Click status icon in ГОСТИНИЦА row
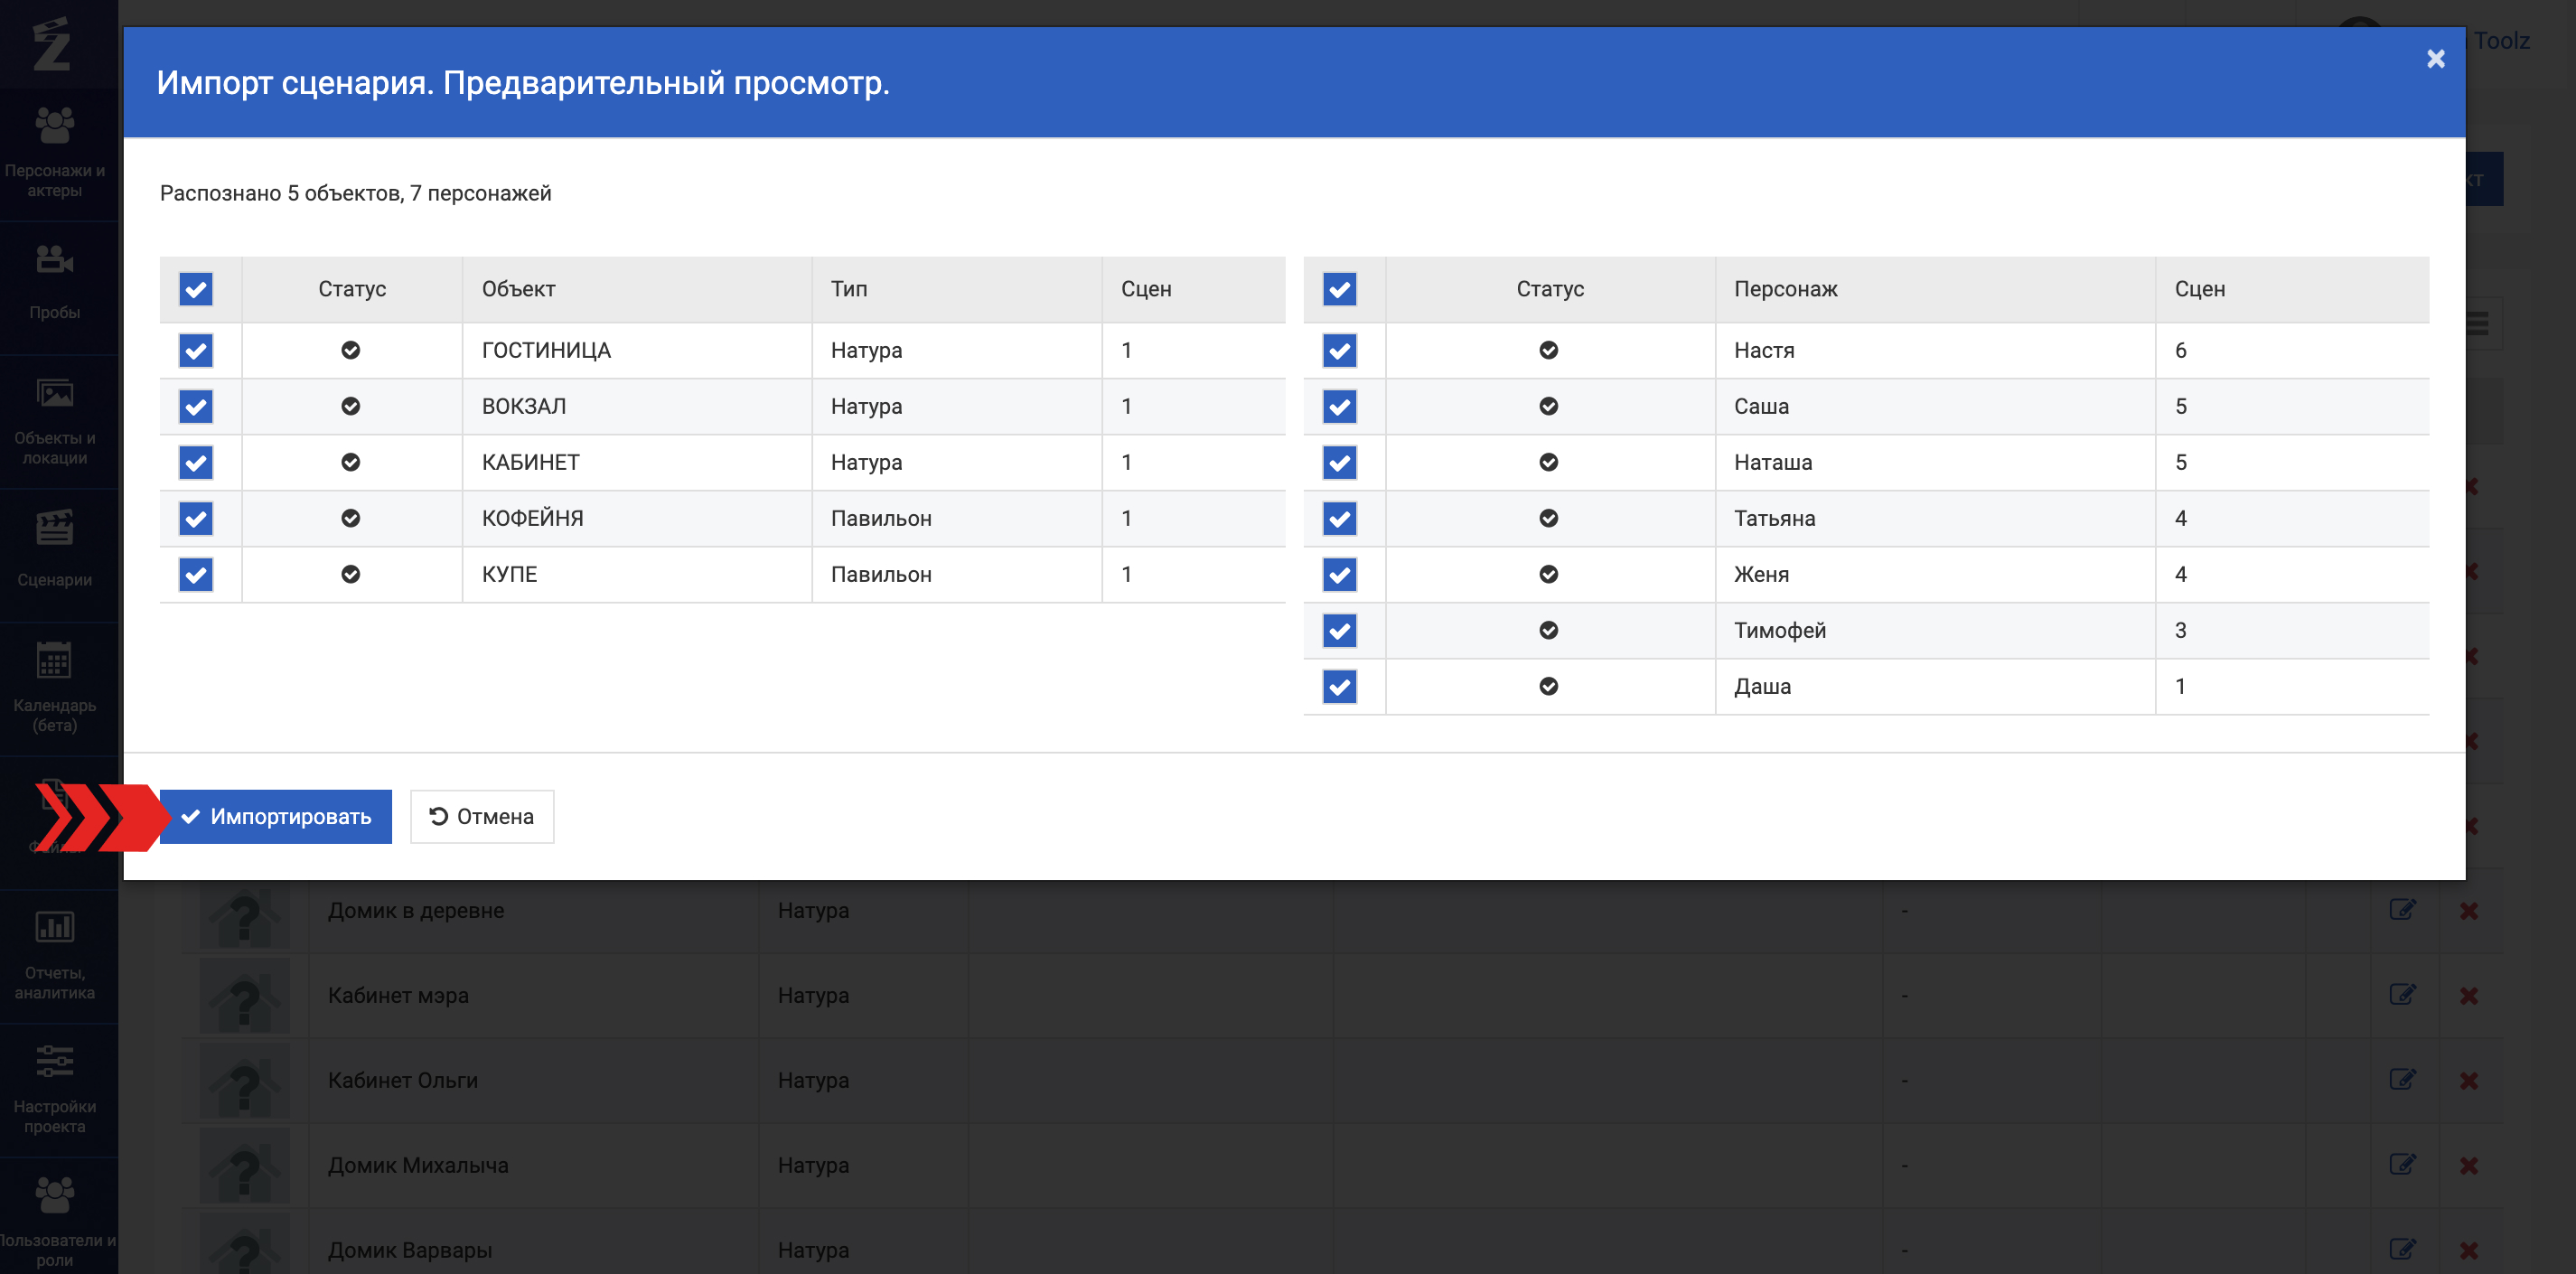2576x1274 pixels. pyautogui.click(x=350, y=350)
